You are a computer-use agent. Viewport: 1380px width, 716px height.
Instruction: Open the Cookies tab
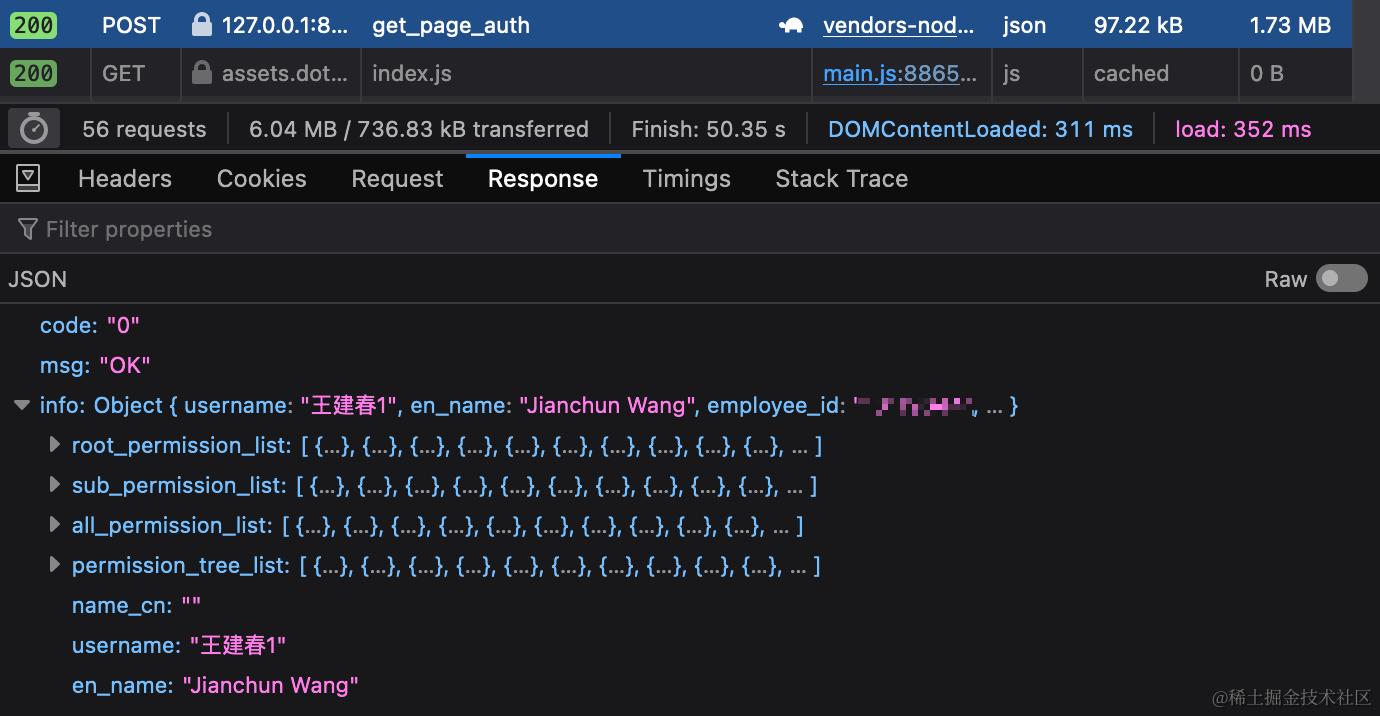pyautogui.click(x=261, y=178)
